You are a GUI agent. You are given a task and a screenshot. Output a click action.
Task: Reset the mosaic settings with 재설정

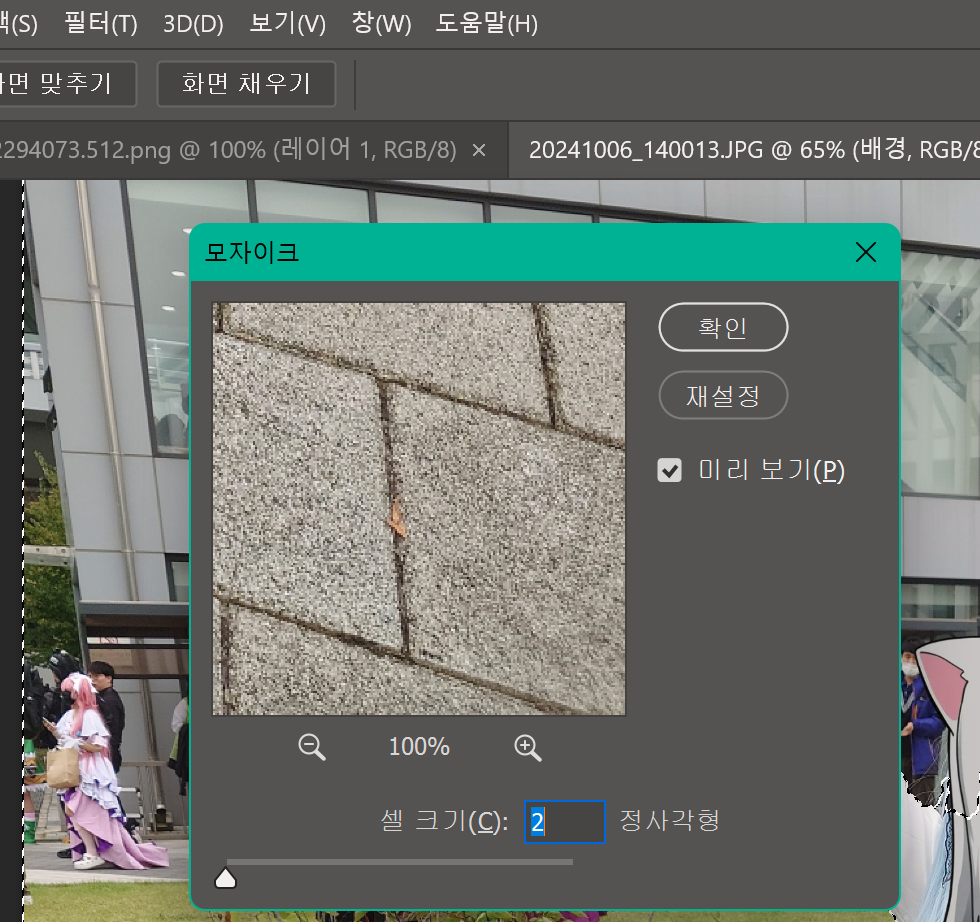tap(723, 395)
